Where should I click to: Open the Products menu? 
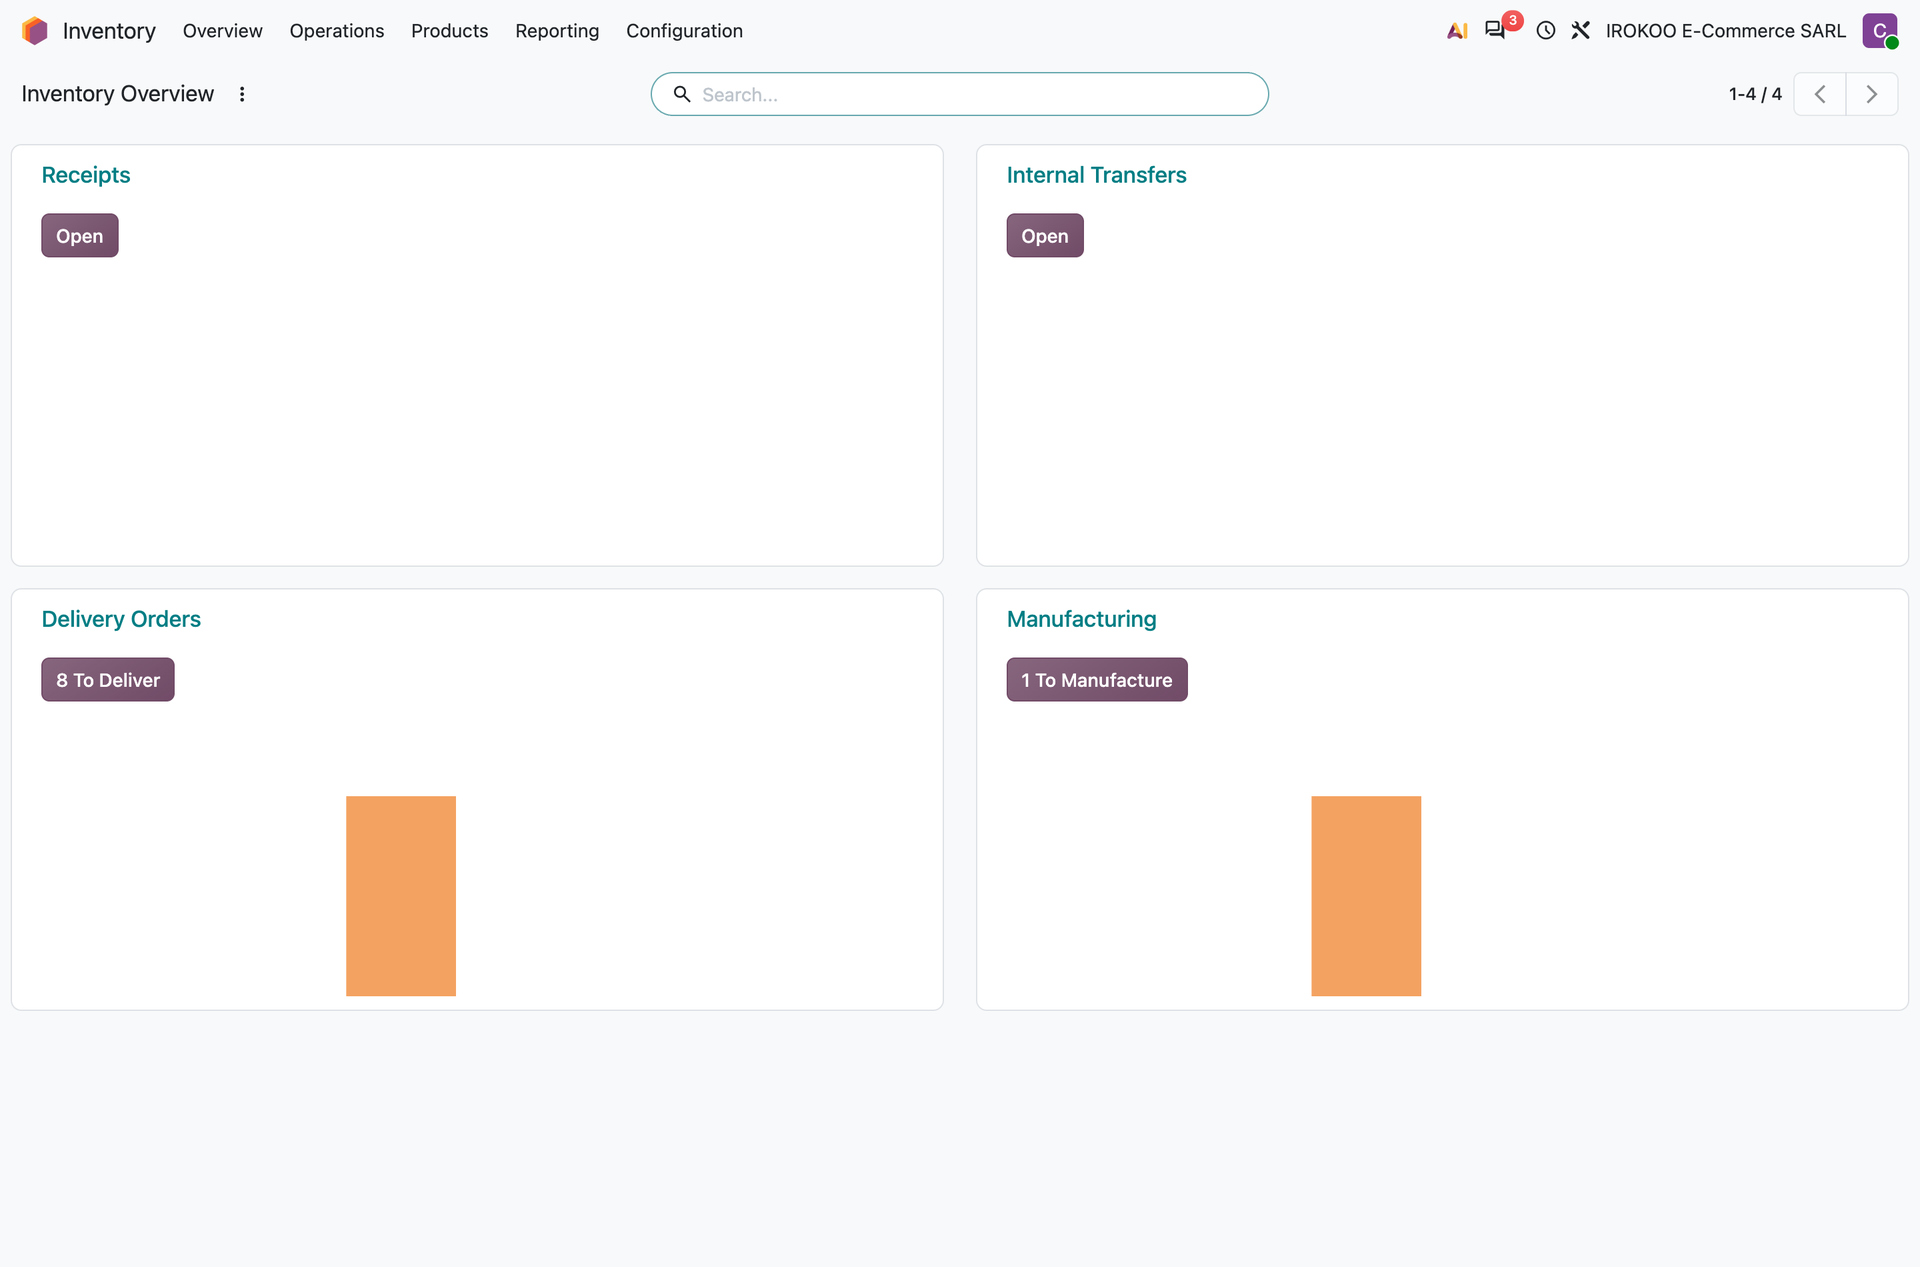(x=450, y=31)
